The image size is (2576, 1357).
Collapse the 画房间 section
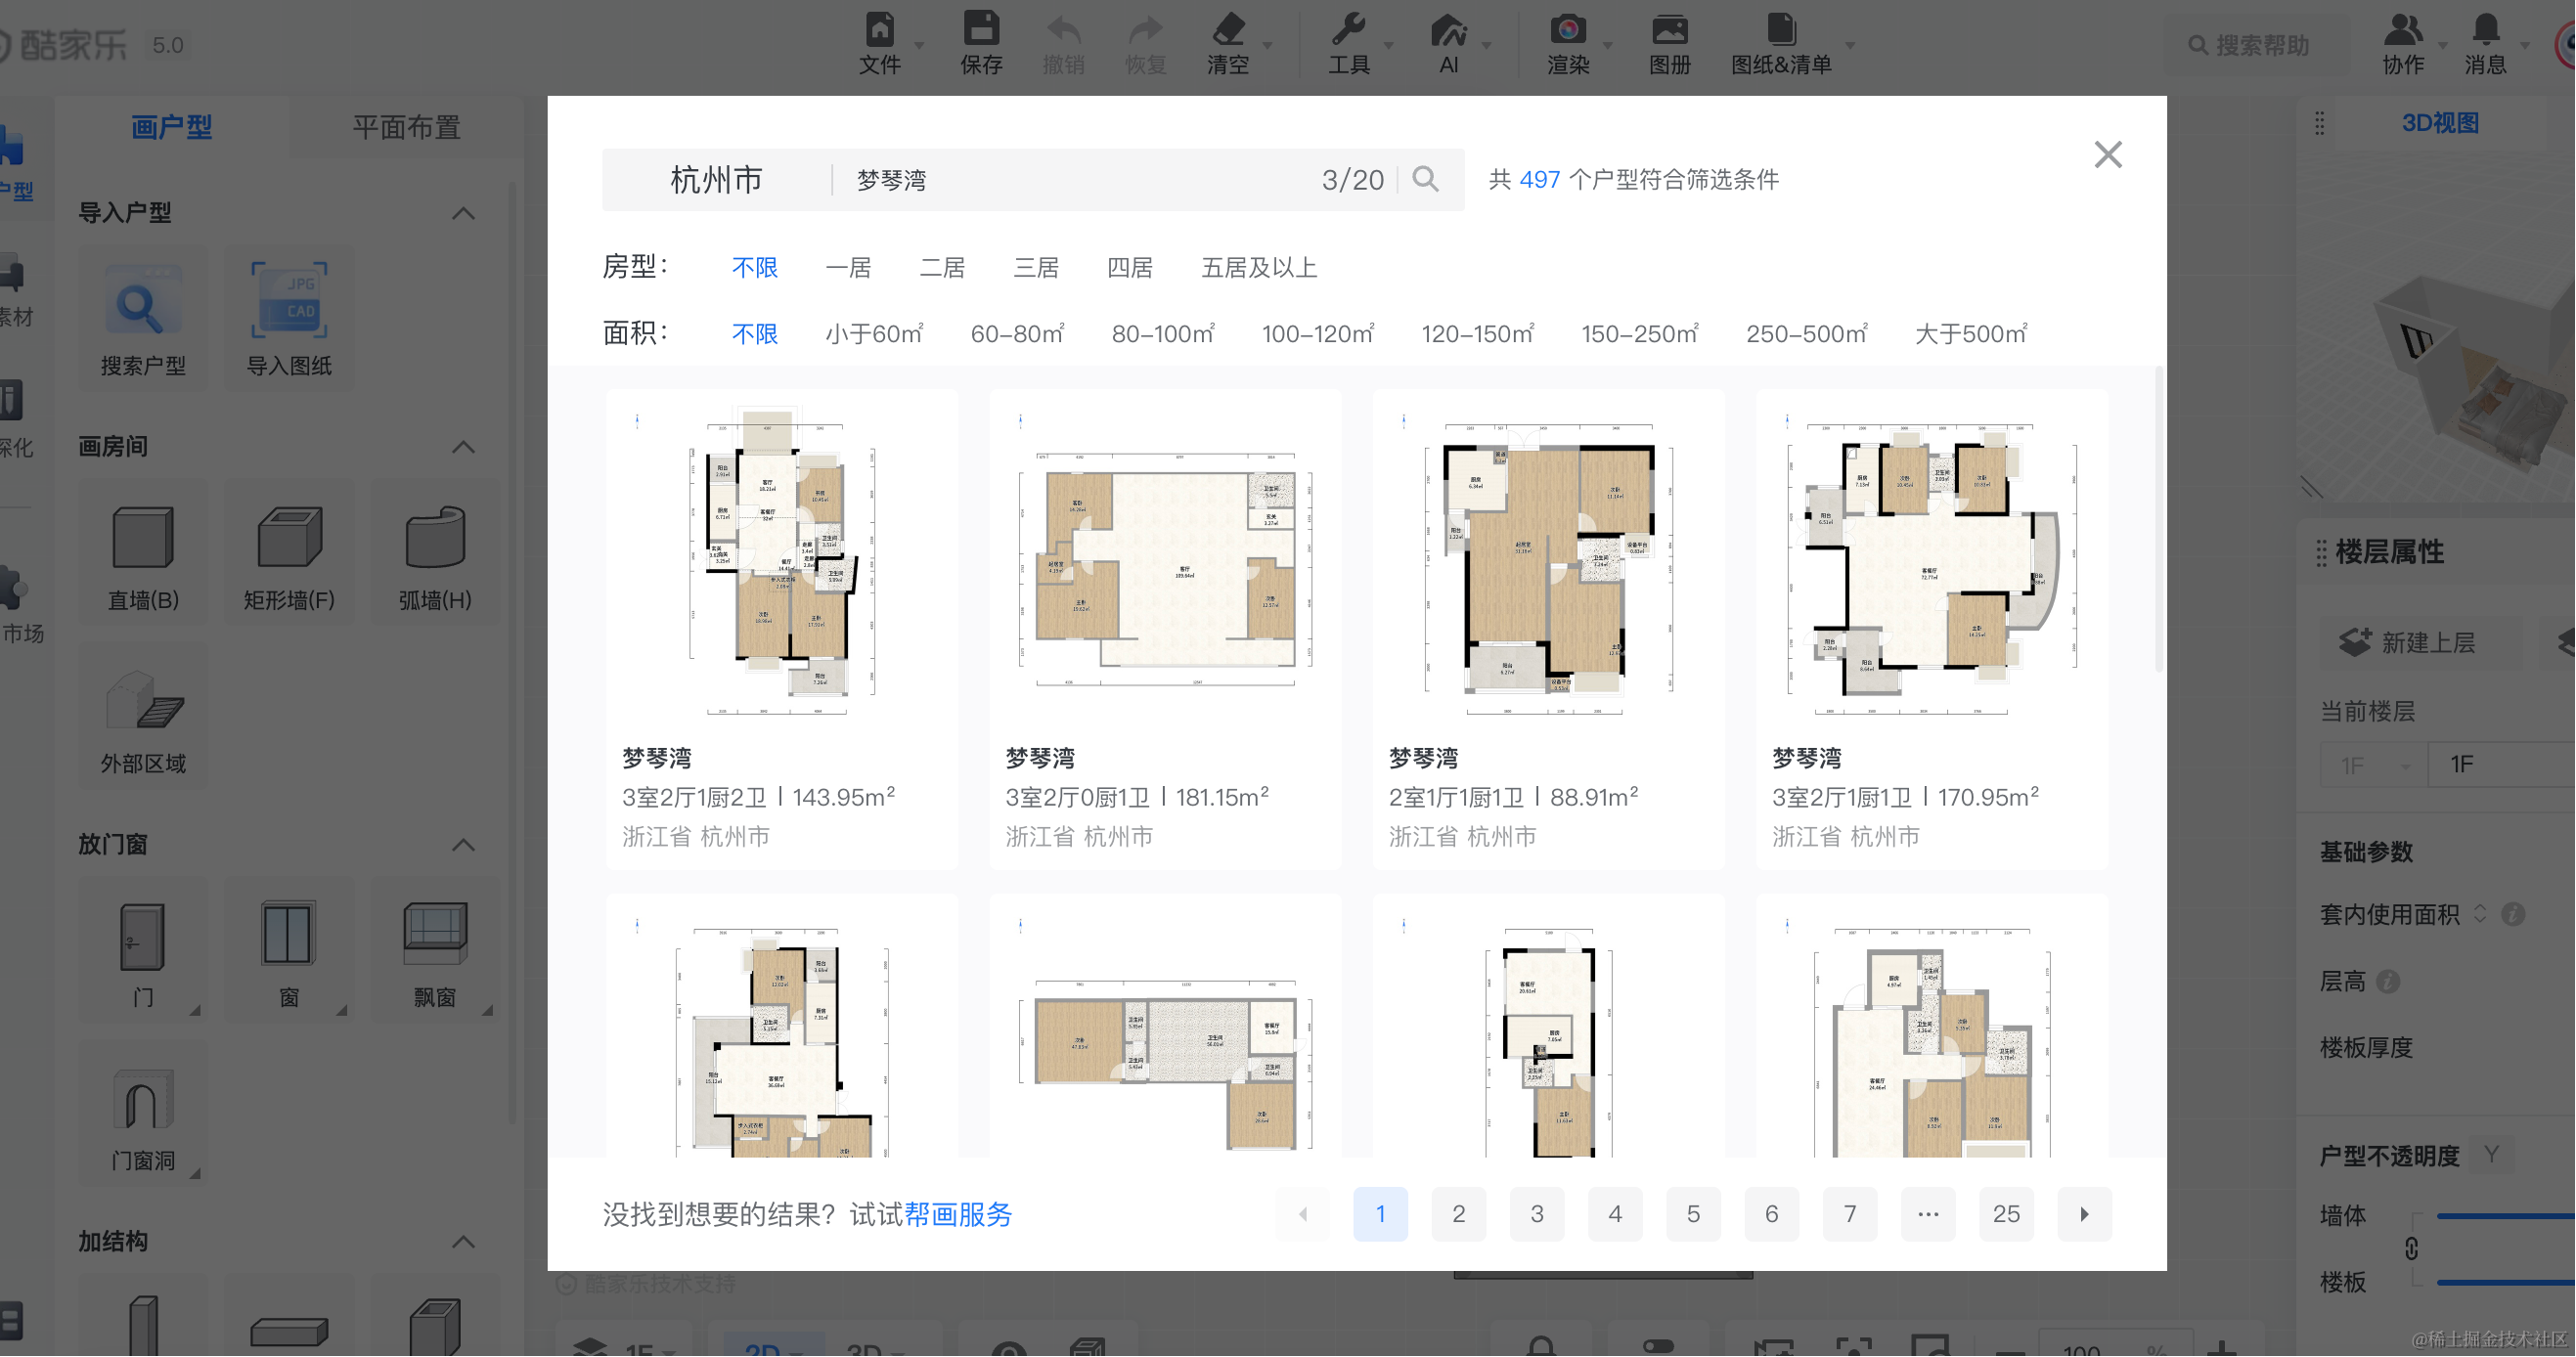click(463, 447)
